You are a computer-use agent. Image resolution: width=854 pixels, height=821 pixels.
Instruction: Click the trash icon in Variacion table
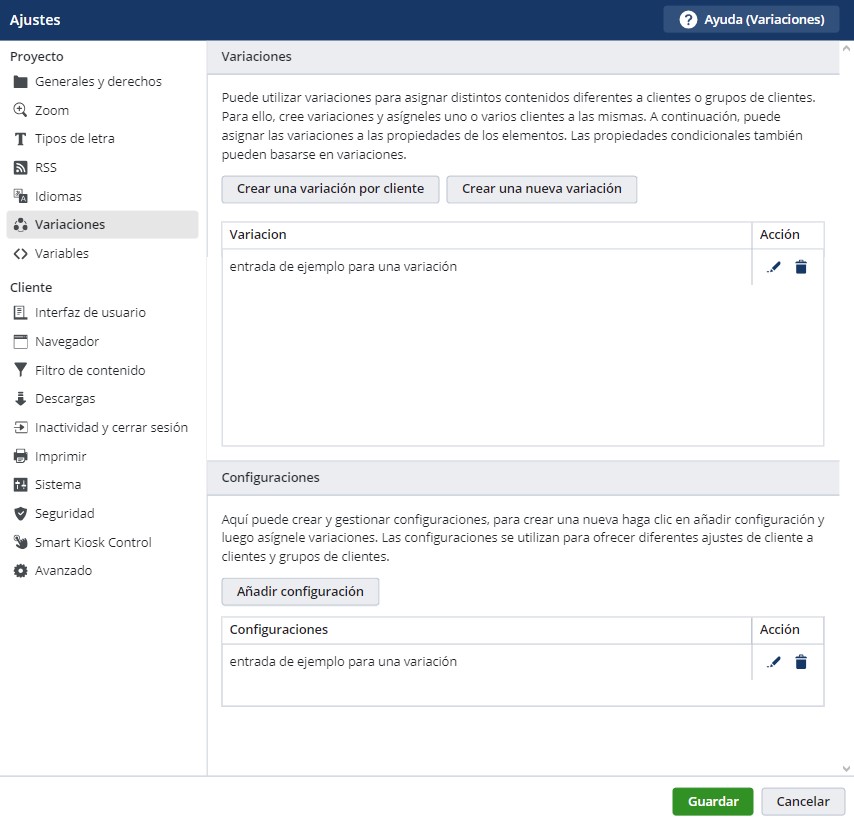tap(801, 267)
